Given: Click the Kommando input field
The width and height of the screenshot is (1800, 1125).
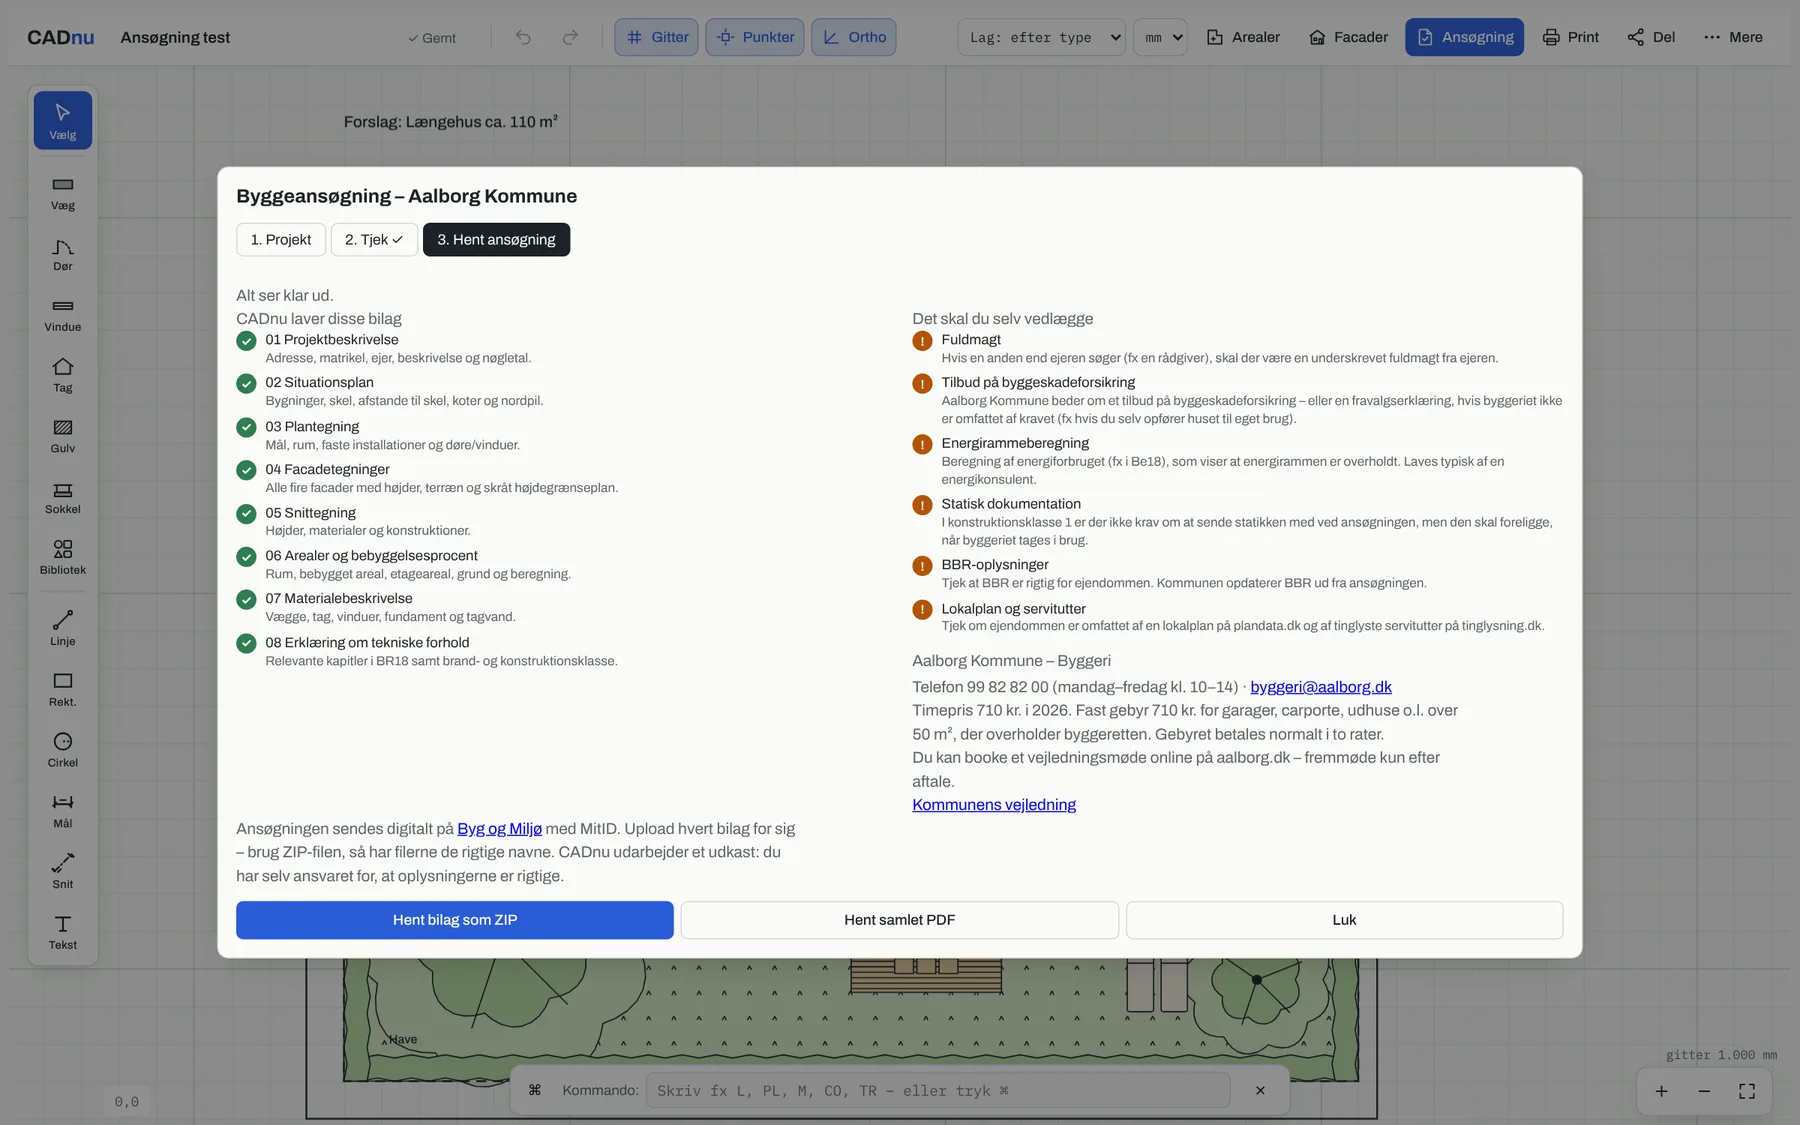Looking at the screenshot, I should 938,1090.
